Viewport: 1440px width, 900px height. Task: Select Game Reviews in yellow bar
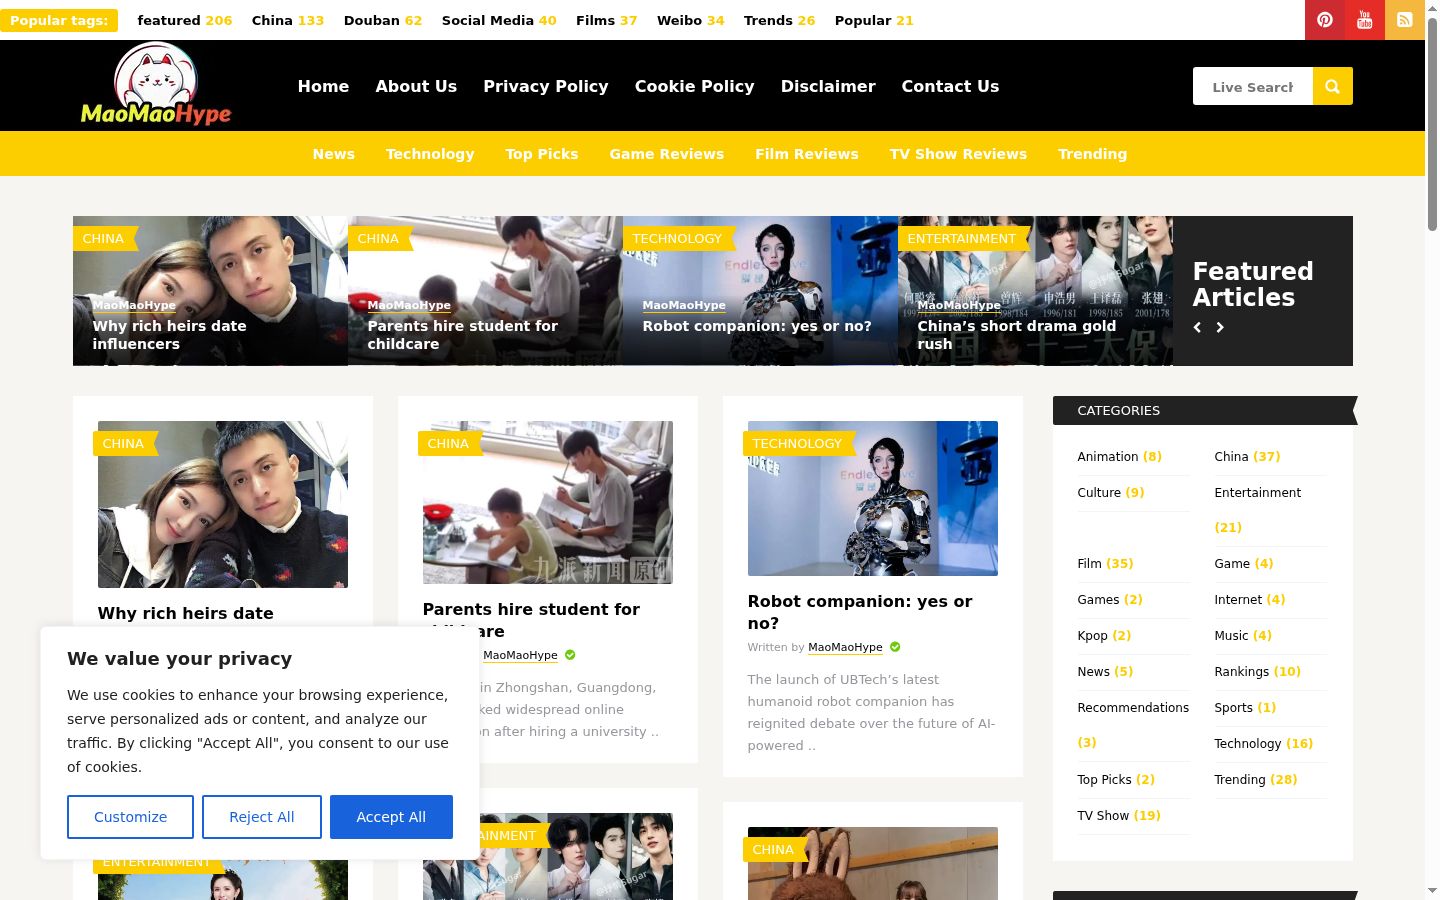click(667, 154)
